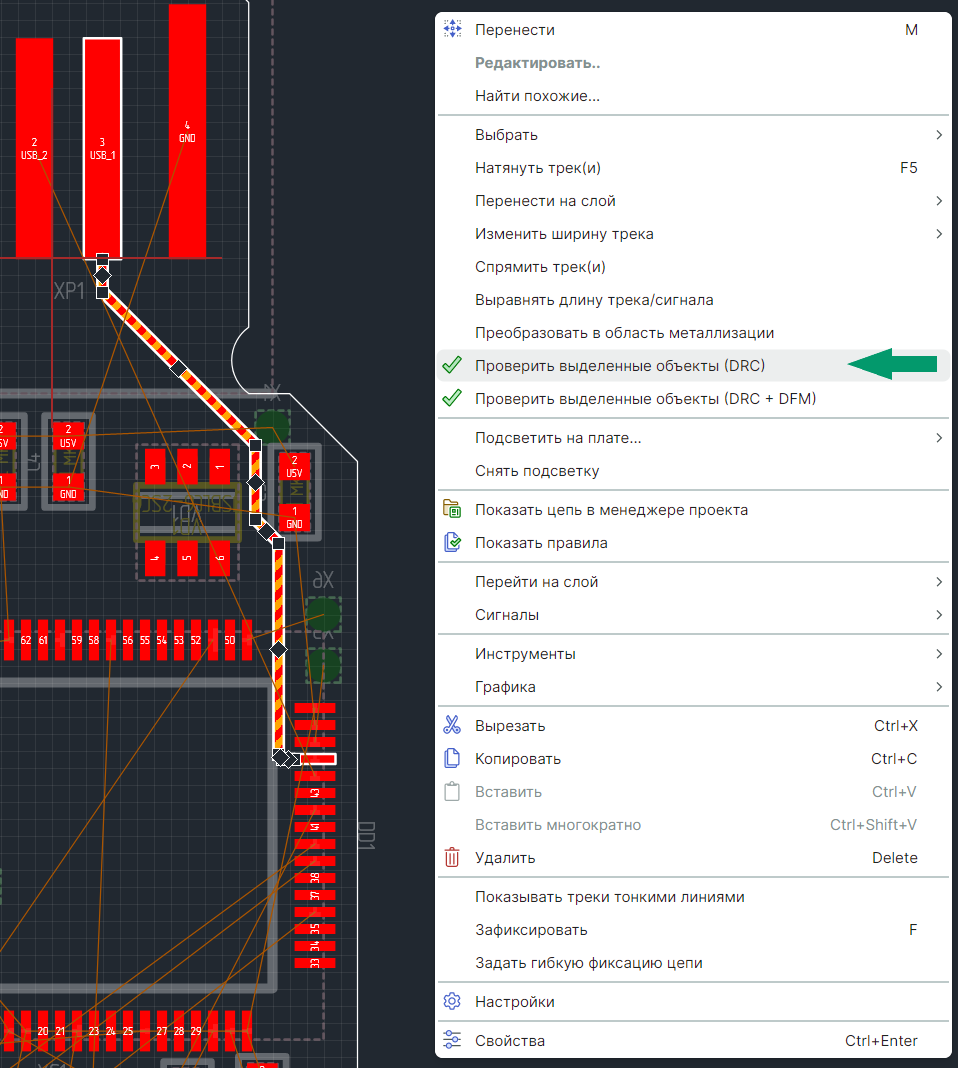Toggle Зафиксировать lock for selected track
This screenshot has height=1068, width=958.
[531, 930]
